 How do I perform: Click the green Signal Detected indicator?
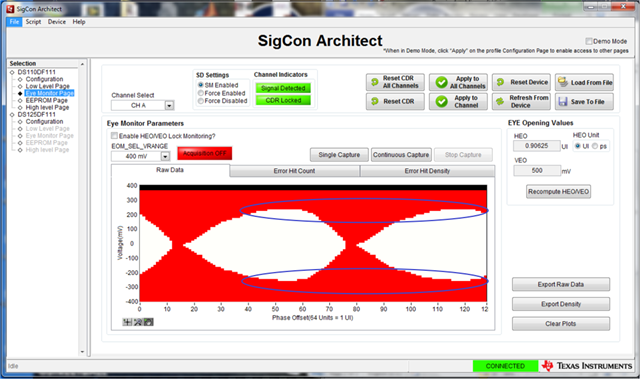click(x=283, y=88)
